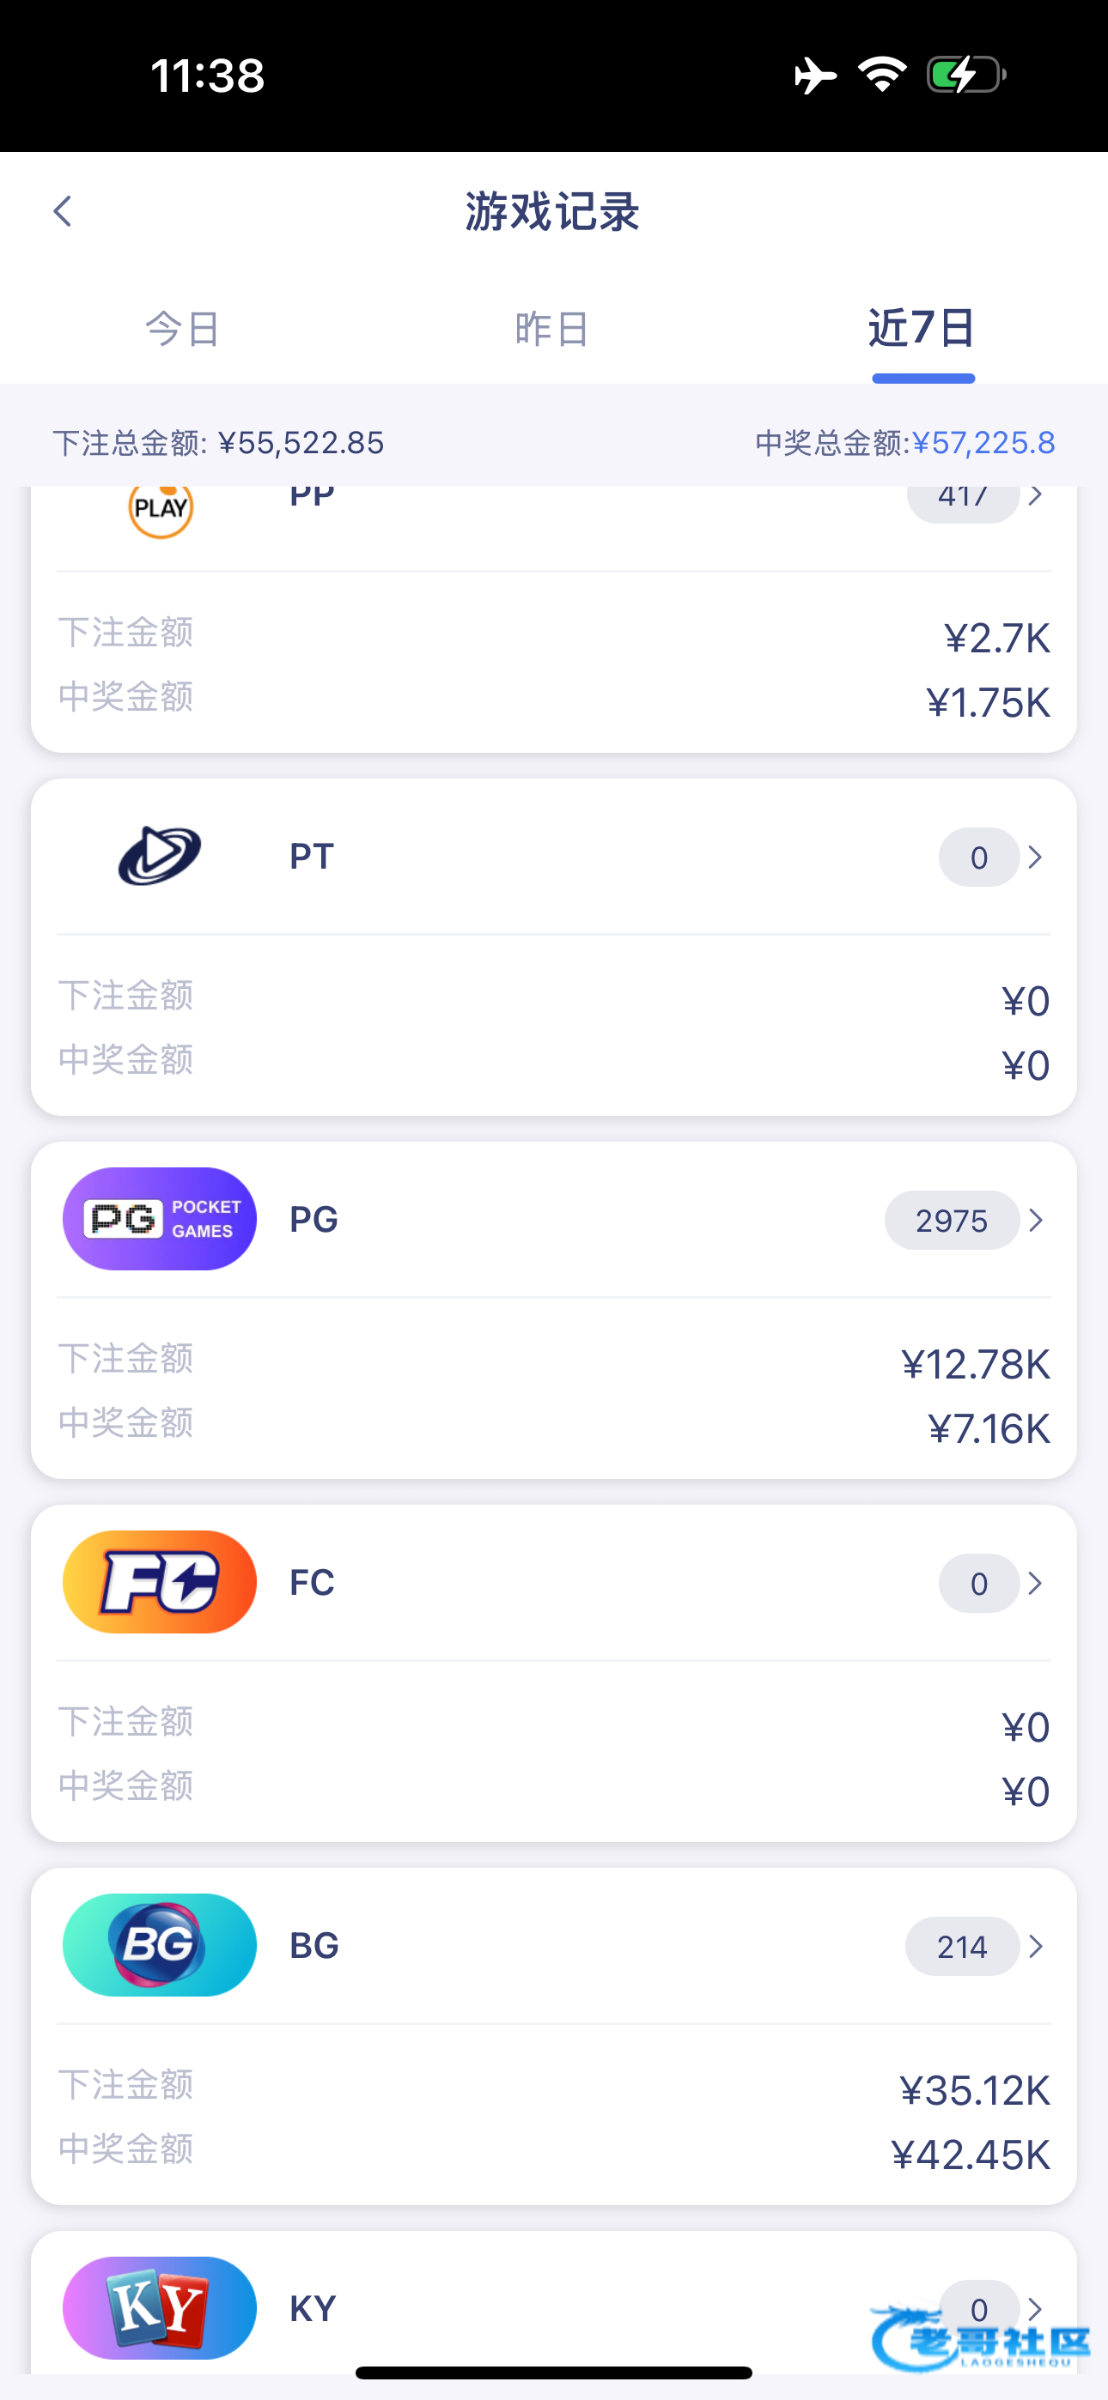Tap the FC game provider logo
The height and width of the screenshot is (2400, 1108).
click(x=160, y=1582)
